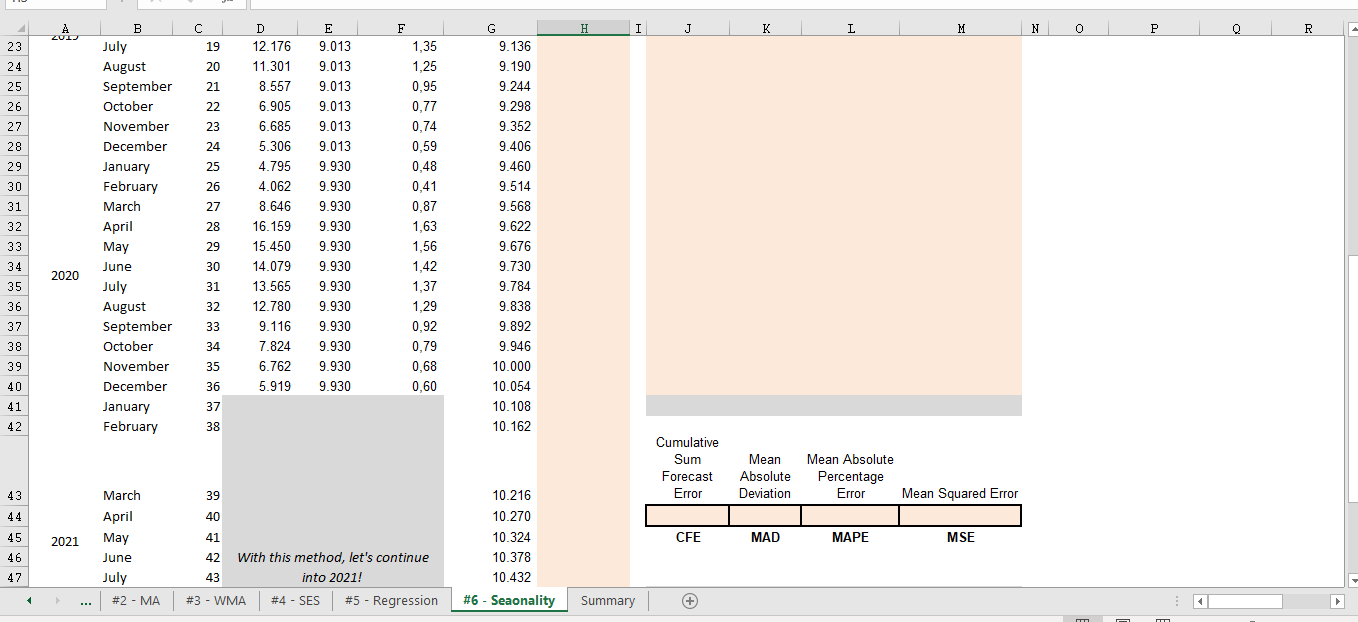Click the horizontal scrollbar right arrow

pos(1336,602)
